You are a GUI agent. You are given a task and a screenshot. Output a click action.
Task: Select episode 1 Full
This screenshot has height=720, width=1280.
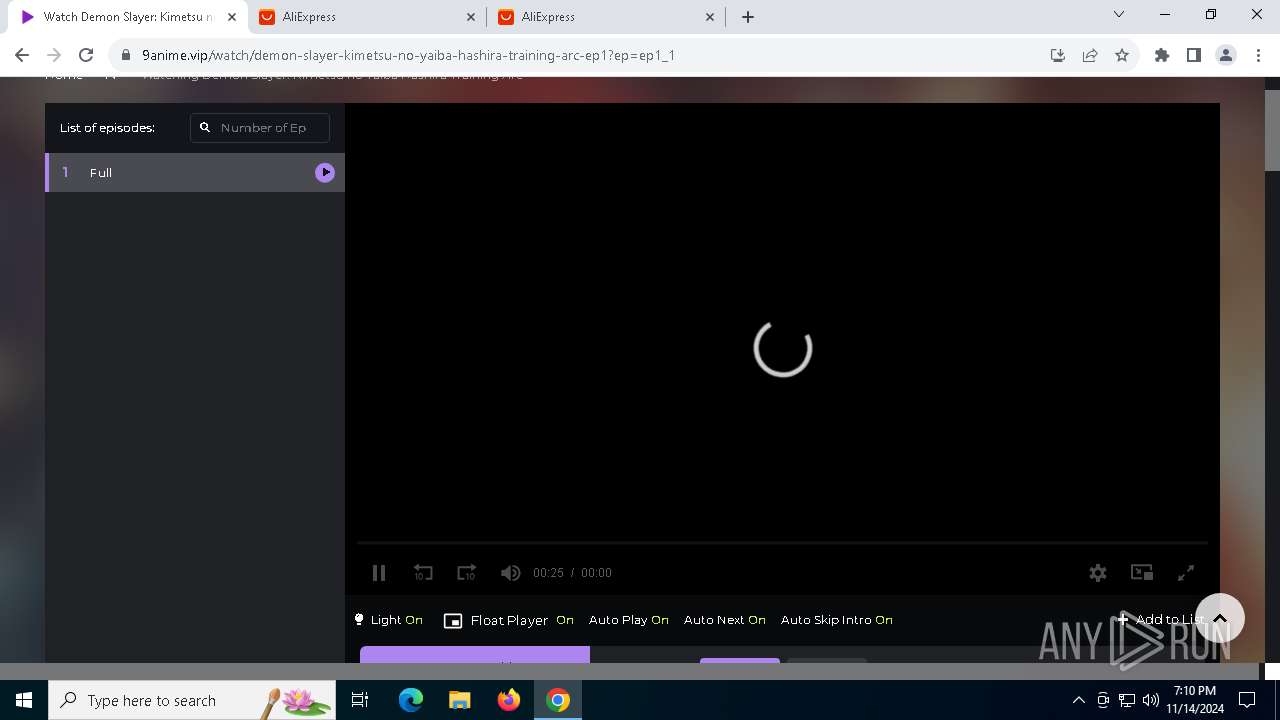point(195,172)
